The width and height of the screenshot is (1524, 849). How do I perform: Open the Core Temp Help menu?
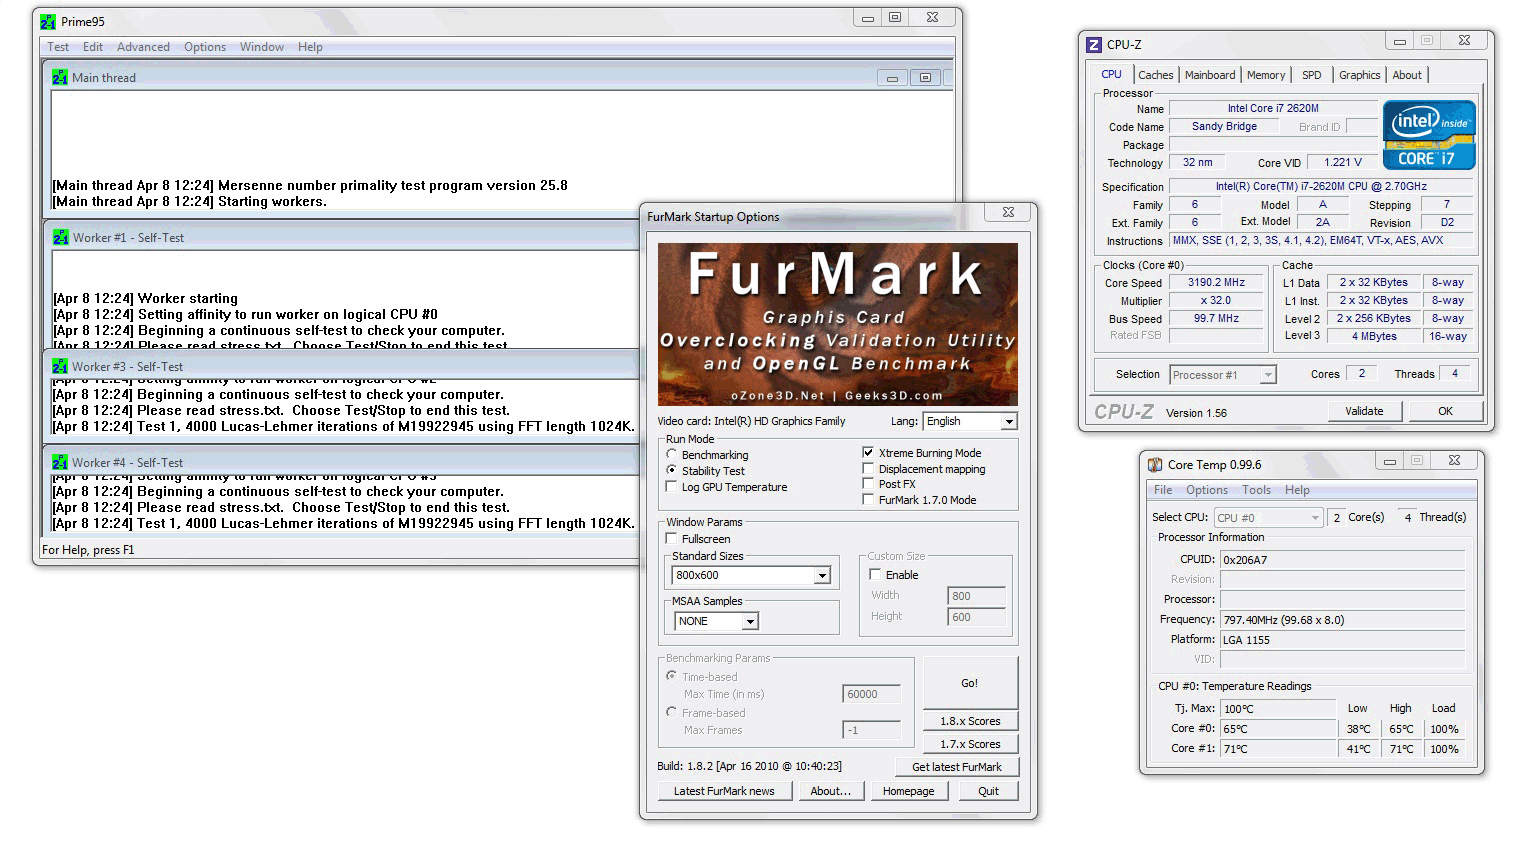pyautogui.click(x=1297, y=490)
